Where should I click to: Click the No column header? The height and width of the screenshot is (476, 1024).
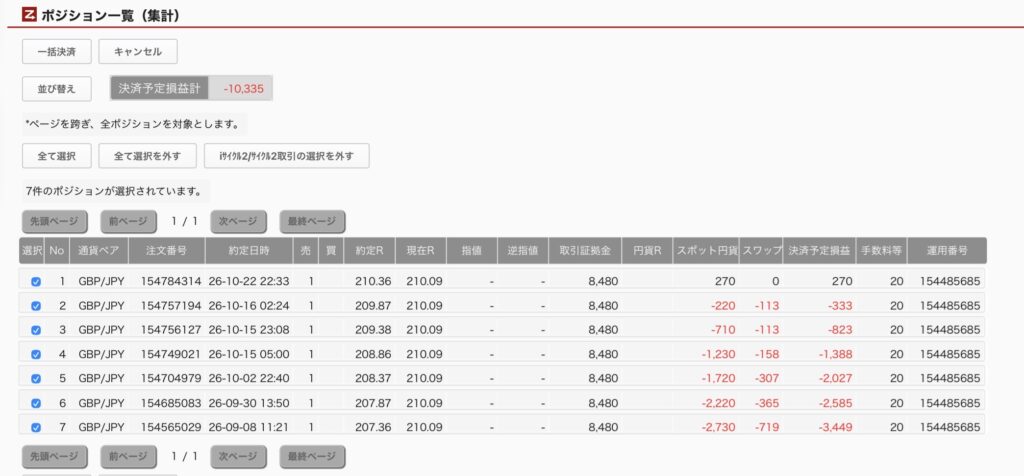click(x=57, y=251)
